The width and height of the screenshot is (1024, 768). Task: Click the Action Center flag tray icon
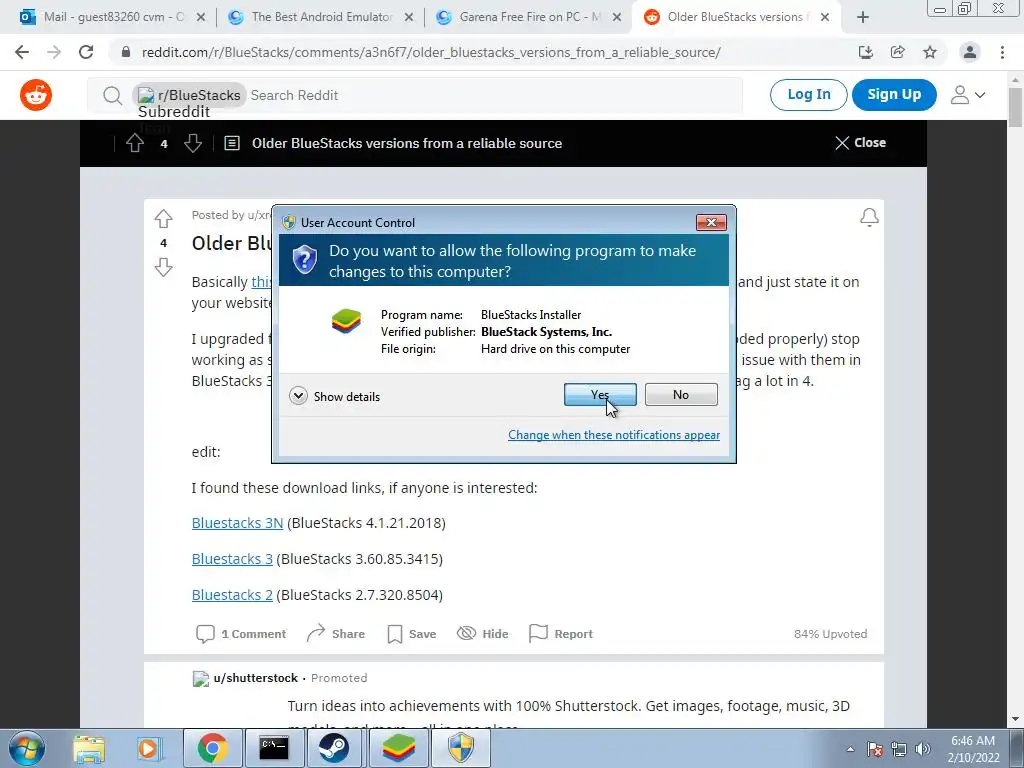(875, 749)
